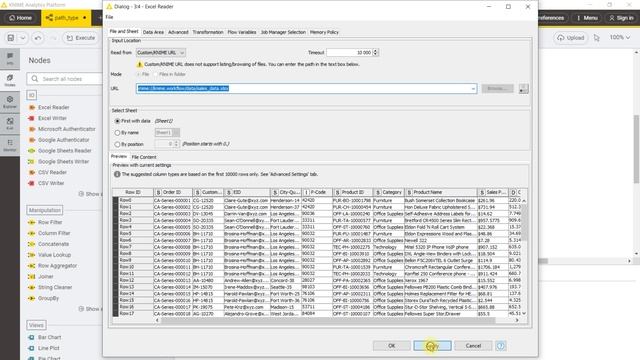Viewport: 640px width, 360px height.
Task: Click the Concatenate node icon
Action: click(x=31, y=244)
